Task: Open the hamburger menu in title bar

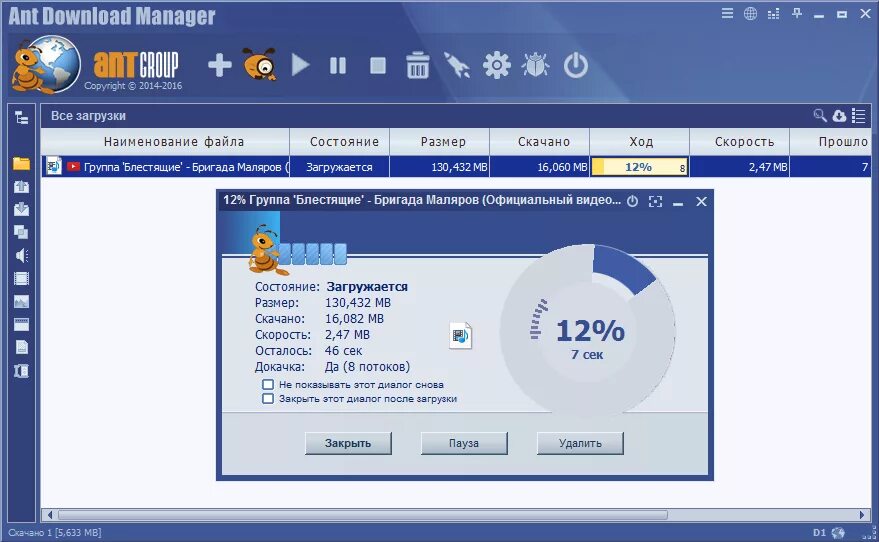Action: pyautogui.click(x=727, y=13)
